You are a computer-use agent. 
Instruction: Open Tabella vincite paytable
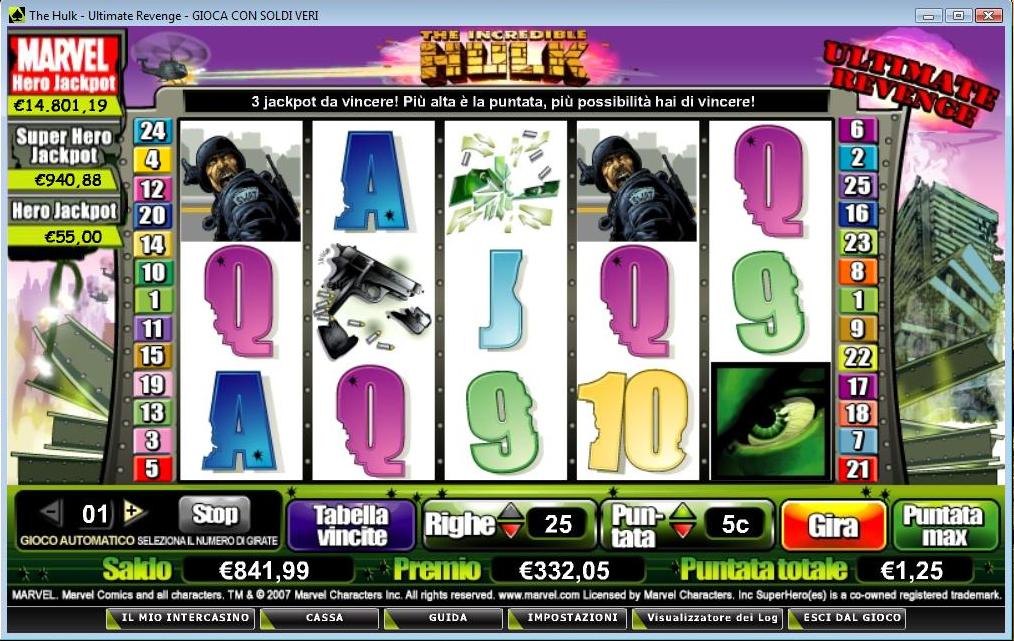[x=351, y=525]
